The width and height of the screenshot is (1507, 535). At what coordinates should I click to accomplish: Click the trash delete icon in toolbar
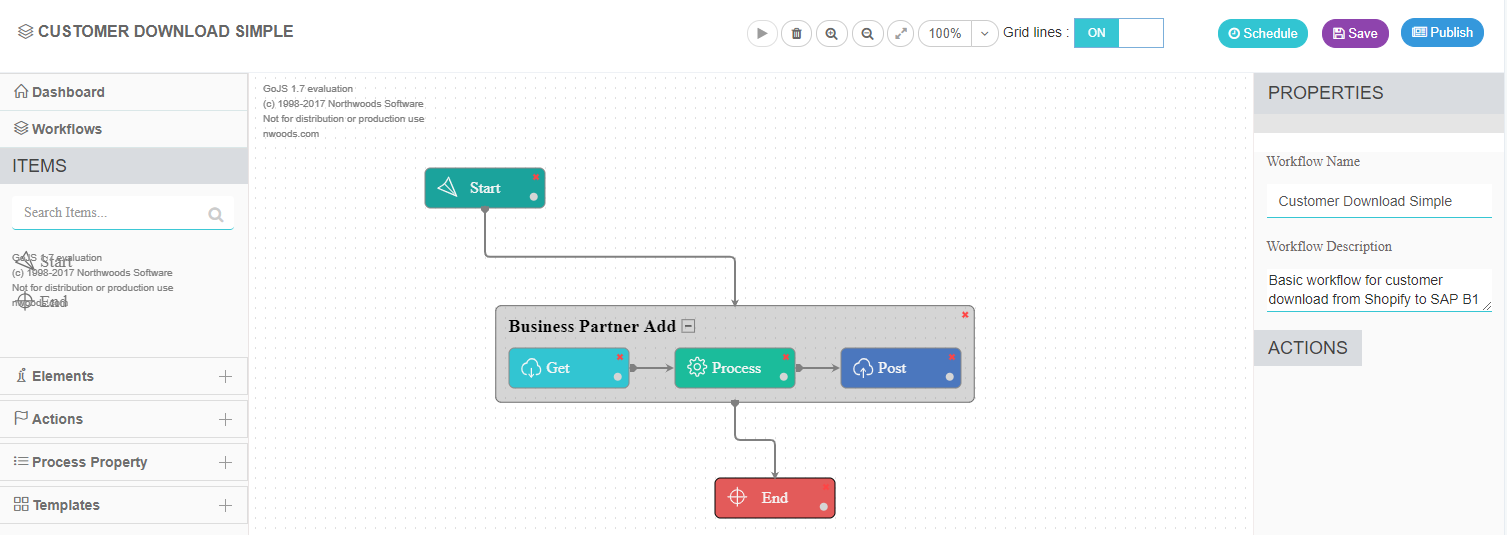(x=796, y=33)
